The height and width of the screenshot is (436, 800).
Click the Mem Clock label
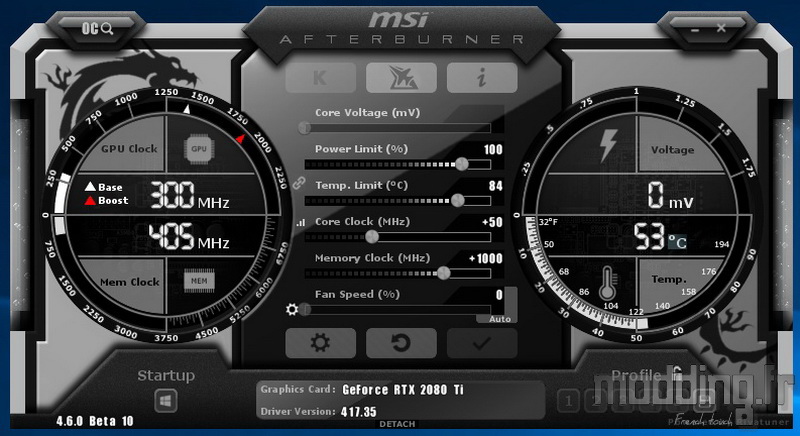click(130, 282)
